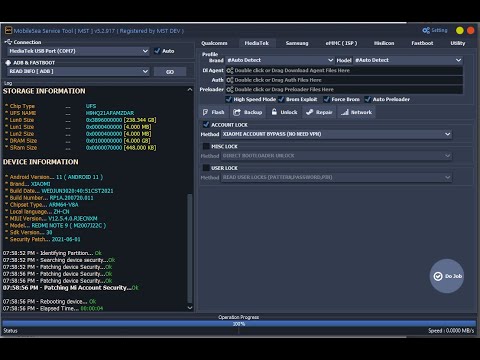This screenshot has width=480, height=360.
Task: Switch to the MediaTek tab
Action: pos(257,43)
